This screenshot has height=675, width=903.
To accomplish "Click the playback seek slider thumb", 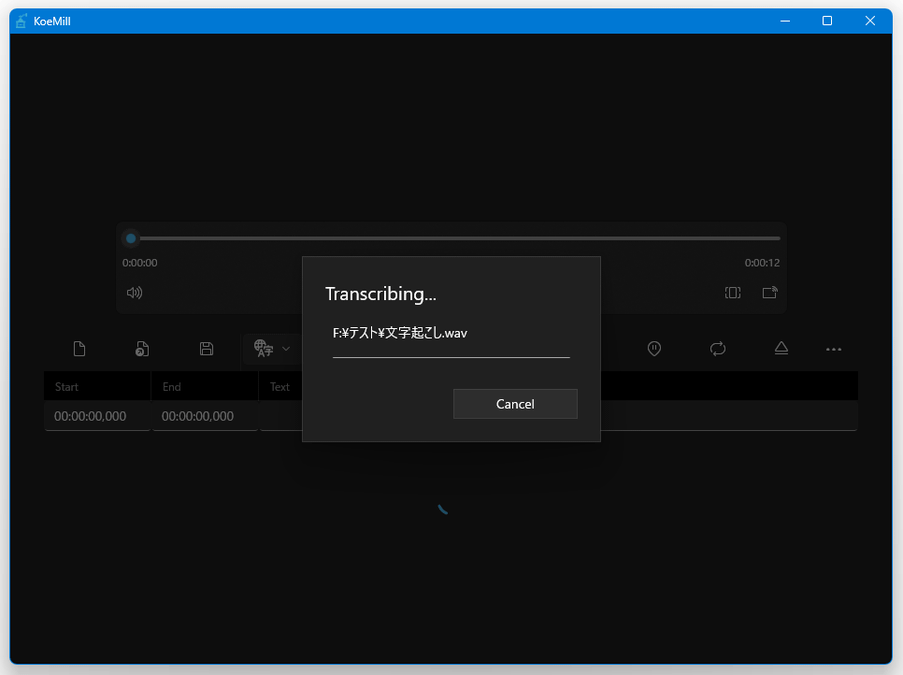I will (130, 238).
